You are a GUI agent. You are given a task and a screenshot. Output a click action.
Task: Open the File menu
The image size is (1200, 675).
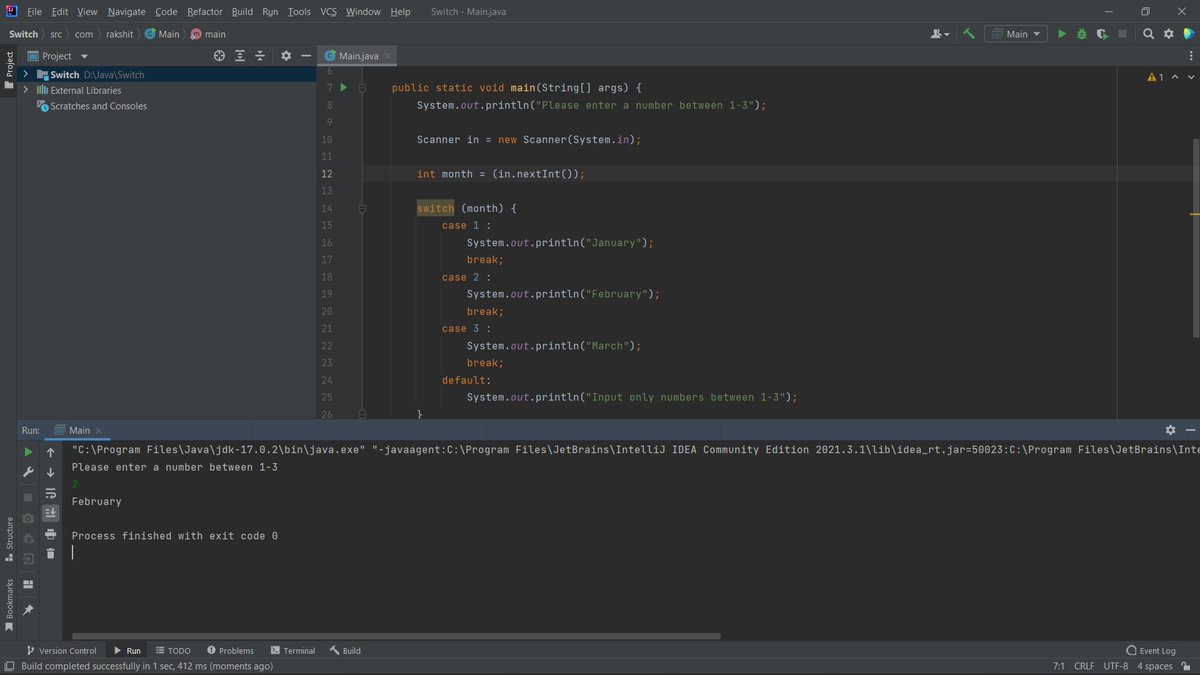pyautogui.click(x=34, y=11)
